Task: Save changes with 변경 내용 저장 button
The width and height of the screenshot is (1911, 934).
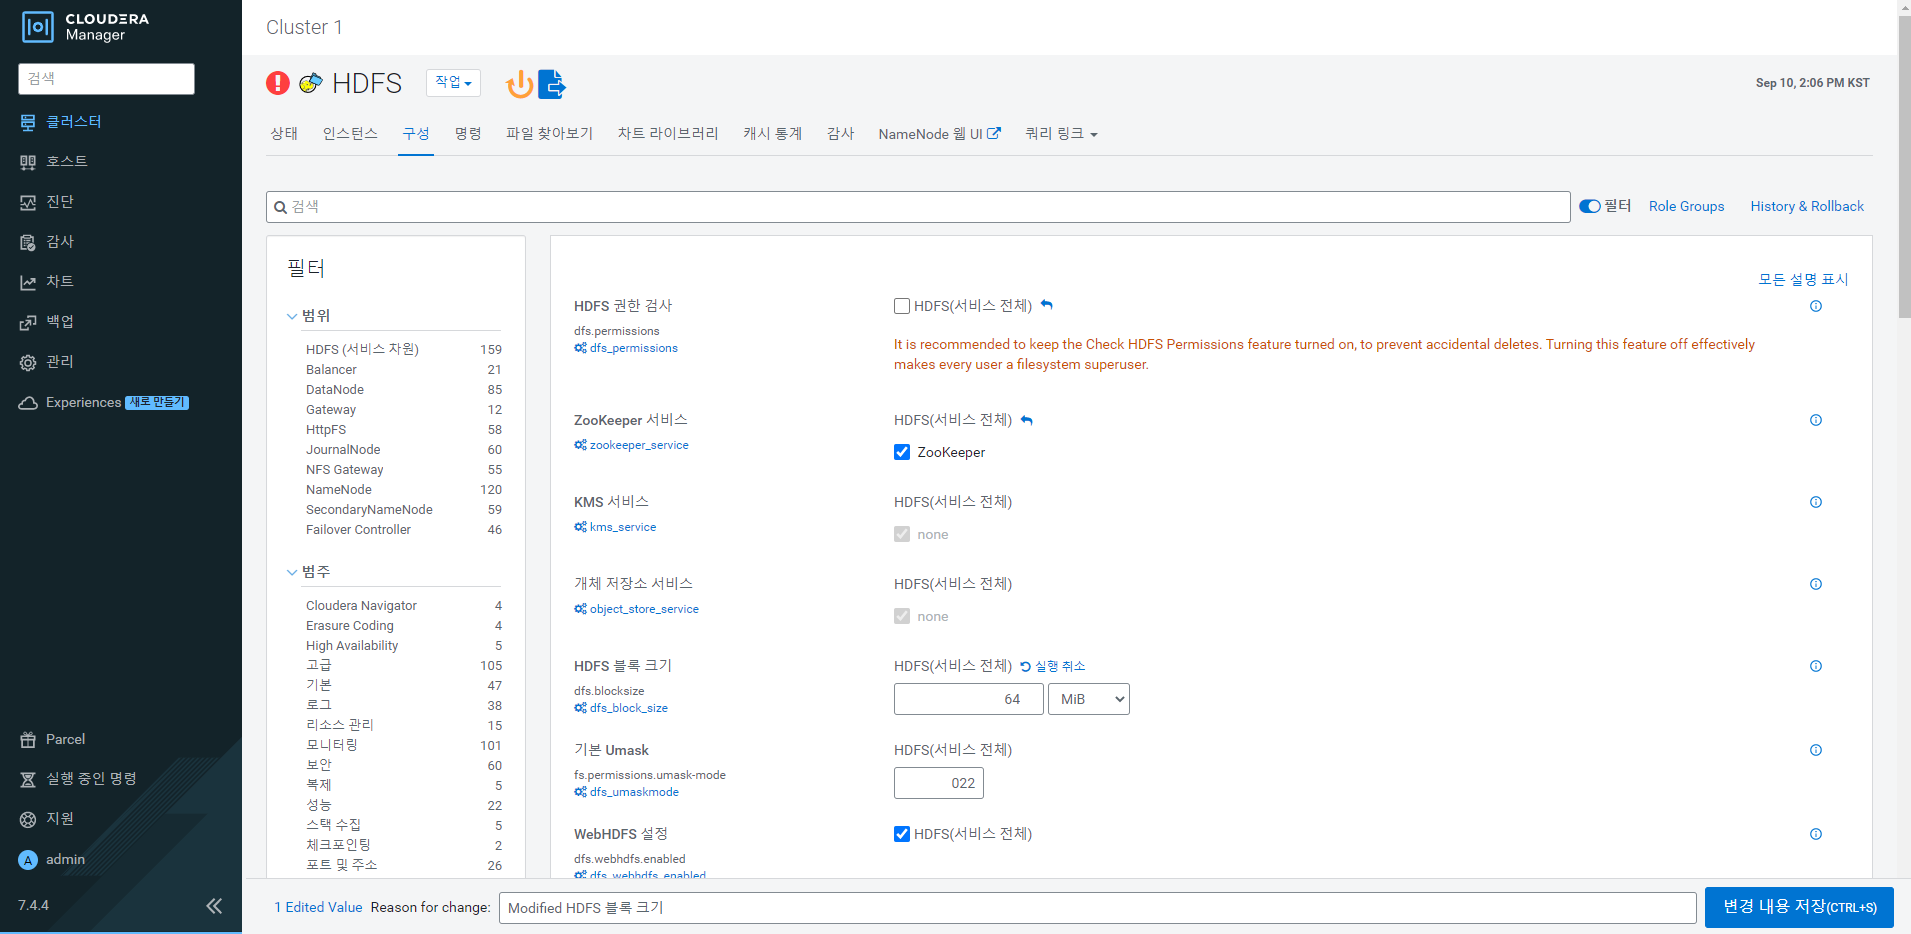Action: 1799,907
